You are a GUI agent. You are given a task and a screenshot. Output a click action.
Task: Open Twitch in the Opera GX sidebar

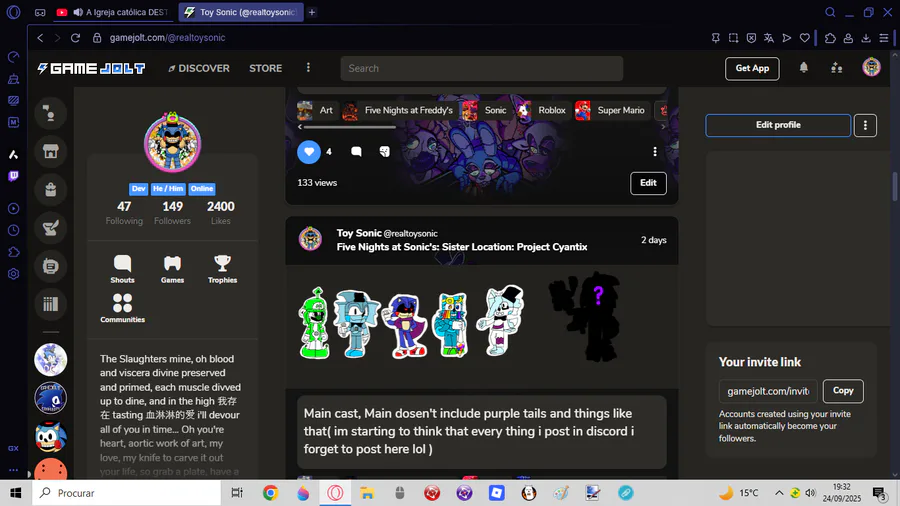point(13,176)
